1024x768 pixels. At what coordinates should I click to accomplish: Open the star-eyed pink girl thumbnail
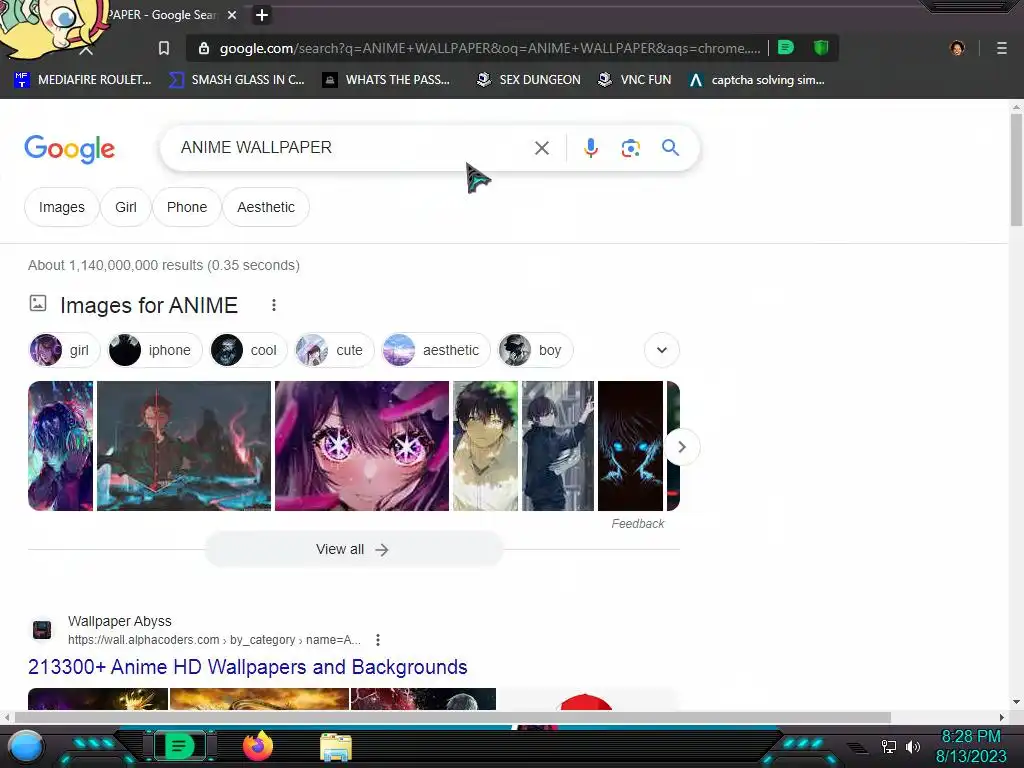point(362,446)
